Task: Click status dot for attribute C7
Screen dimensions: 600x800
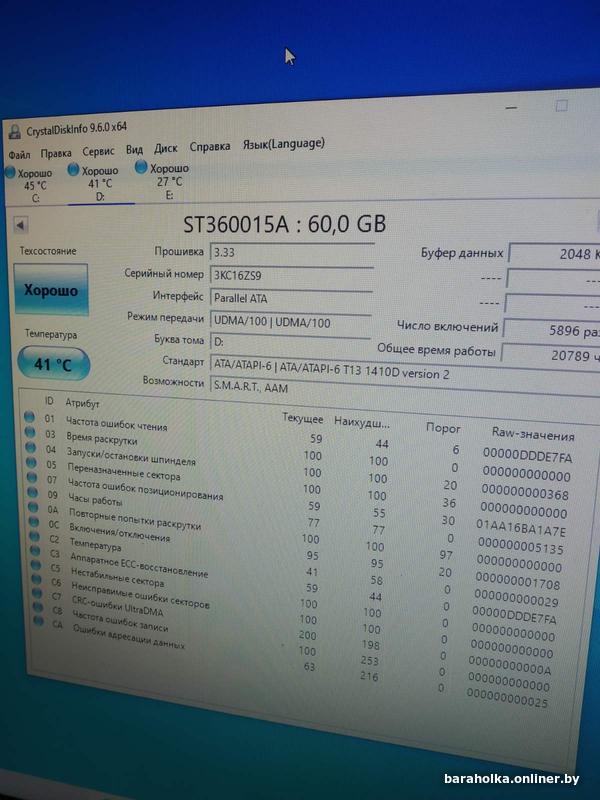Action: (x=37, y=593)
